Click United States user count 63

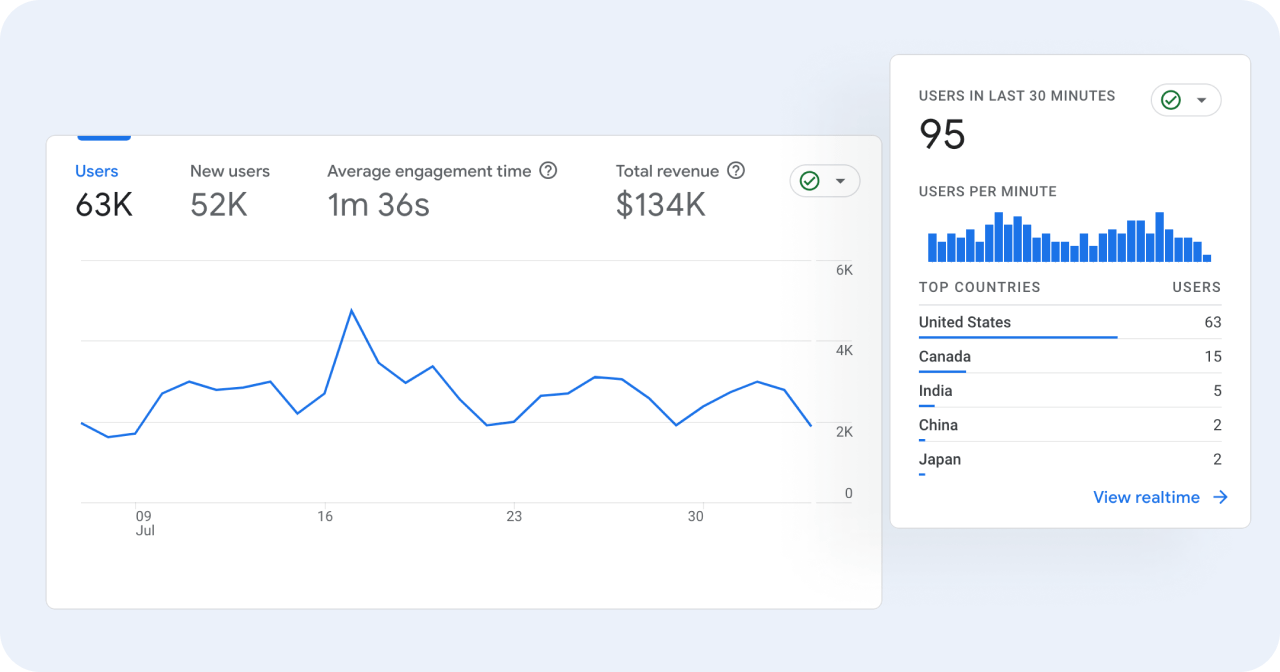1213,322
